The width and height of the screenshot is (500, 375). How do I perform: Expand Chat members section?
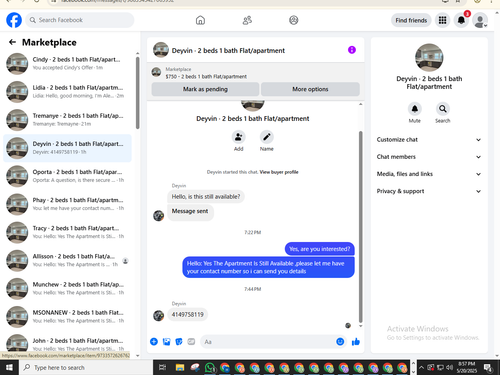coord(429,157)
